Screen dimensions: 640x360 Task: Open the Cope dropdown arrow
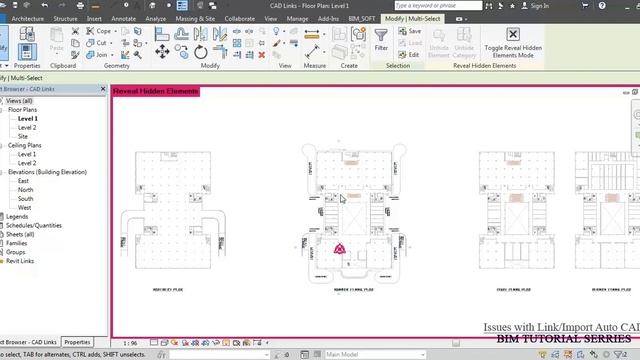pyautogui.click(x=116, y=31)
